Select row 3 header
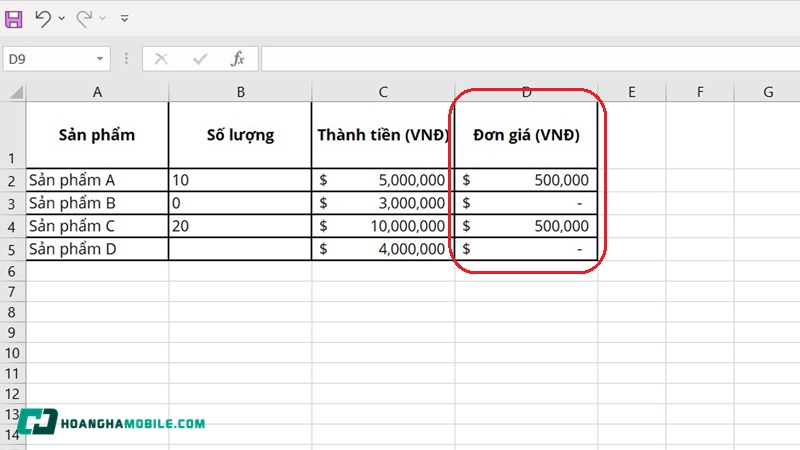This screenshot has height=450, width=800. tap(12, 204)
